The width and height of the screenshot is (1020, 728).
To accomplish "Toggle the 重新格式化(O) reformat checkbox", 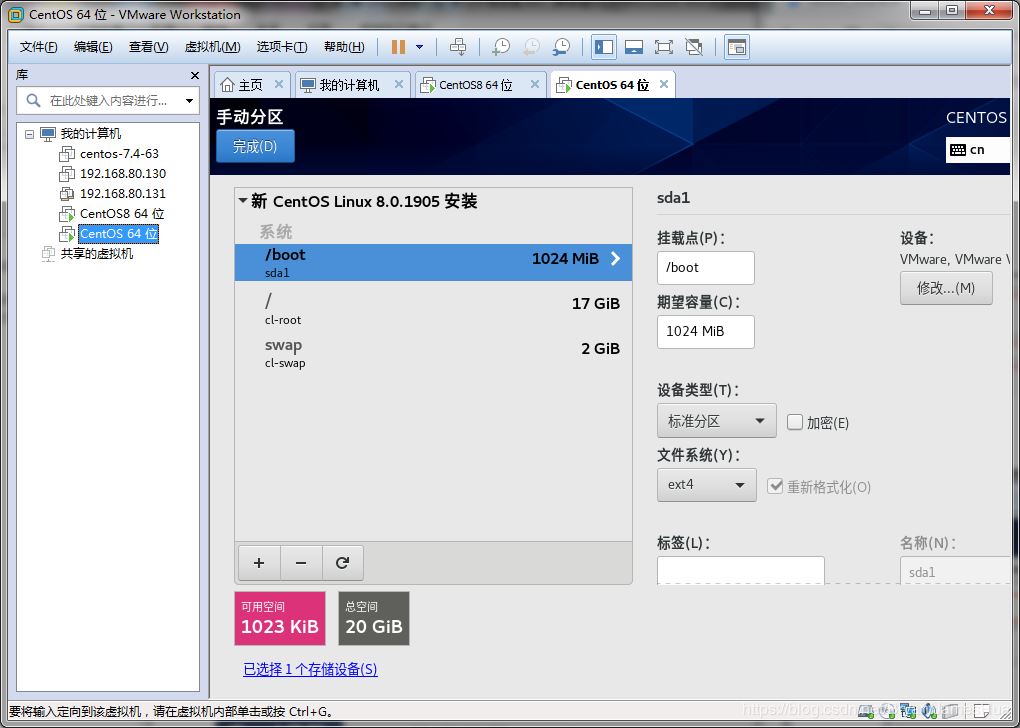I will tap(775, 486).
